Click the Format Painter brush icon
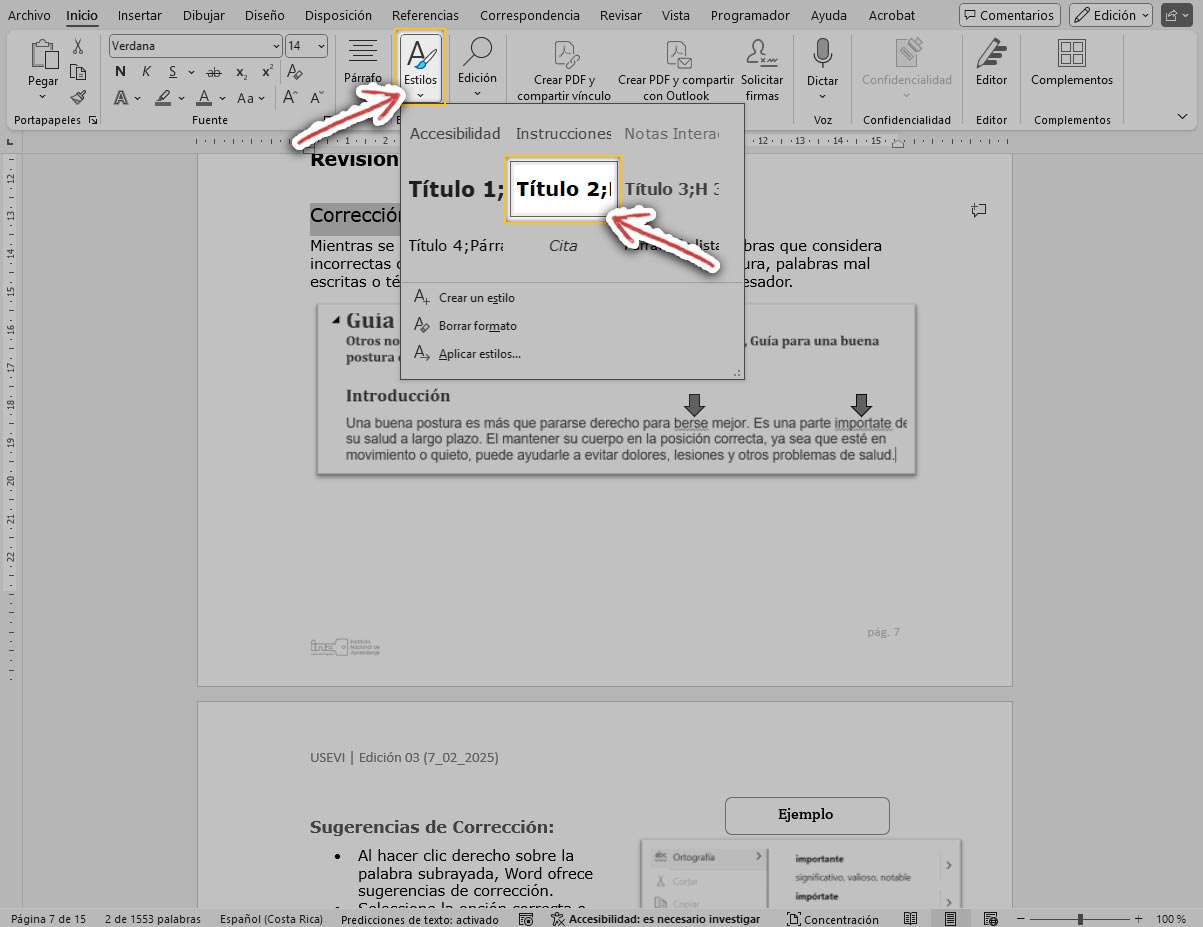The width and height of the screenshot is (1203, 927). [78, 97]
